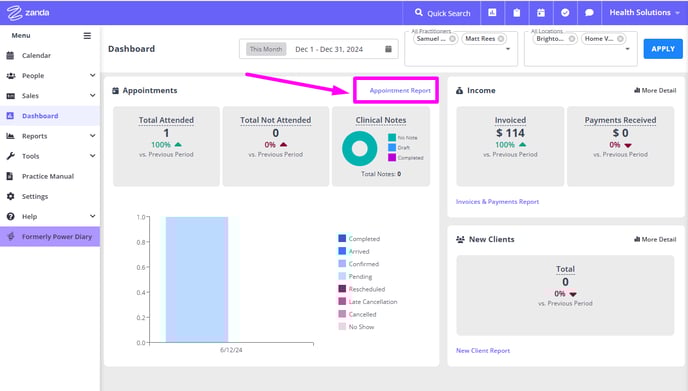This screenshot has height=391, width=688.
Task: Open the All Practitioners dropdown arrow
Action: pos(508,49)
